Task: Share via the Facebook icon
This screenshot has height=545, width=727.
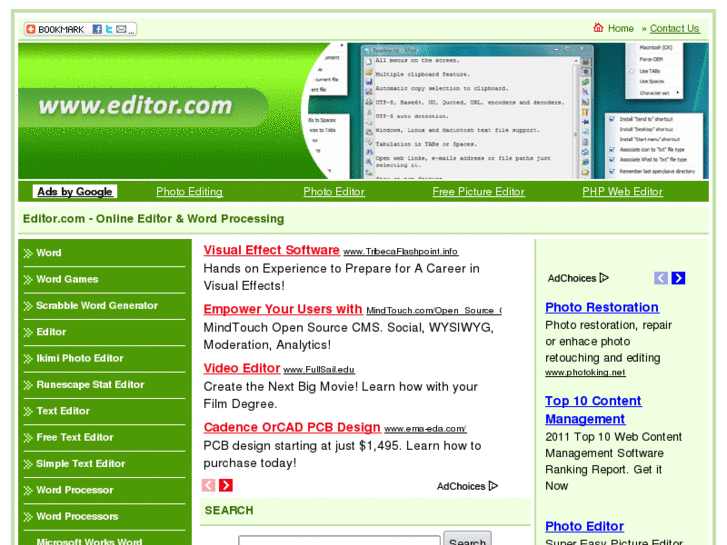Action: pyautogui.click(x=97, y=29)
